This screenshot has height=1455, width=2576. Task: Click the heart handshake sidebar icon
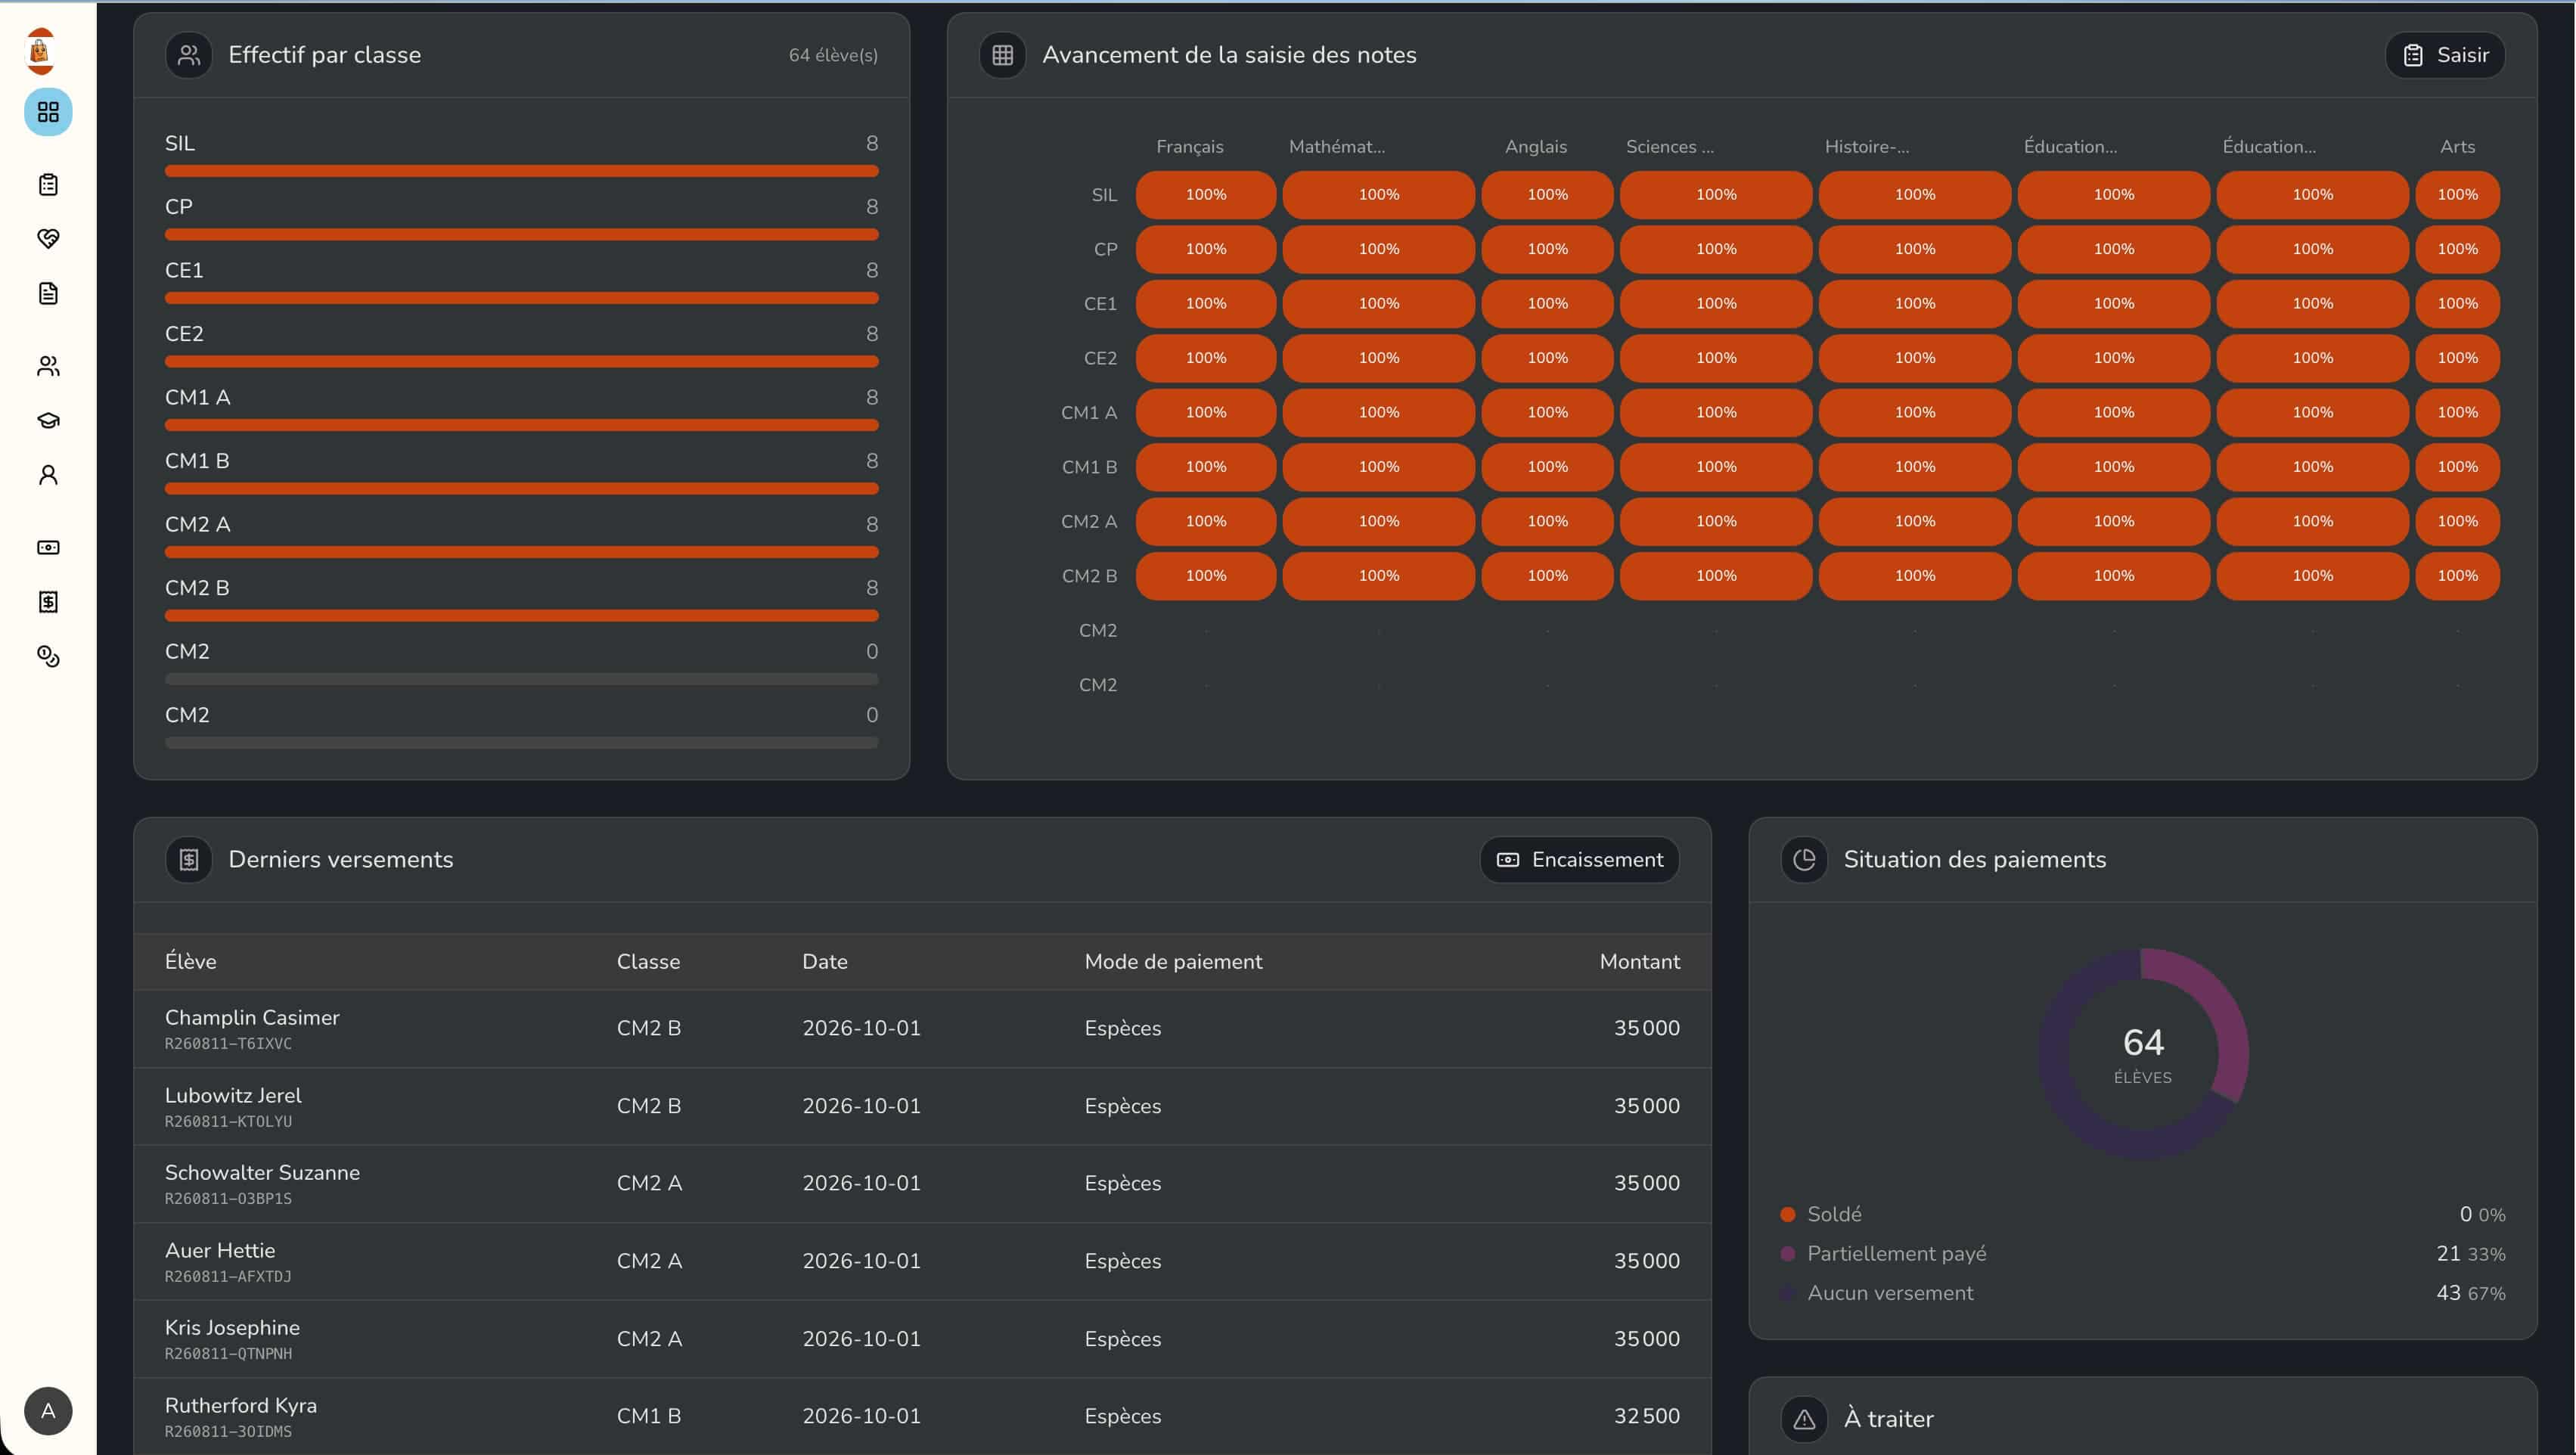coord(48,239)
